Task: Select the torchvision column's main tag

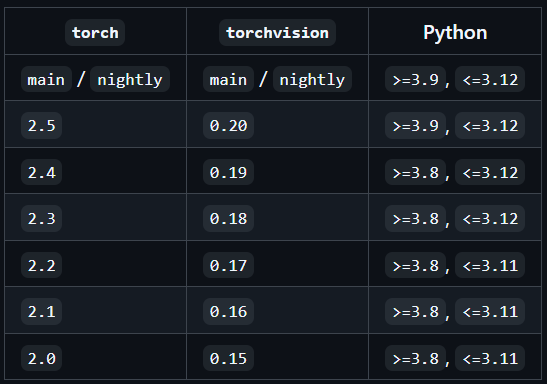Action: coord(228,80)
